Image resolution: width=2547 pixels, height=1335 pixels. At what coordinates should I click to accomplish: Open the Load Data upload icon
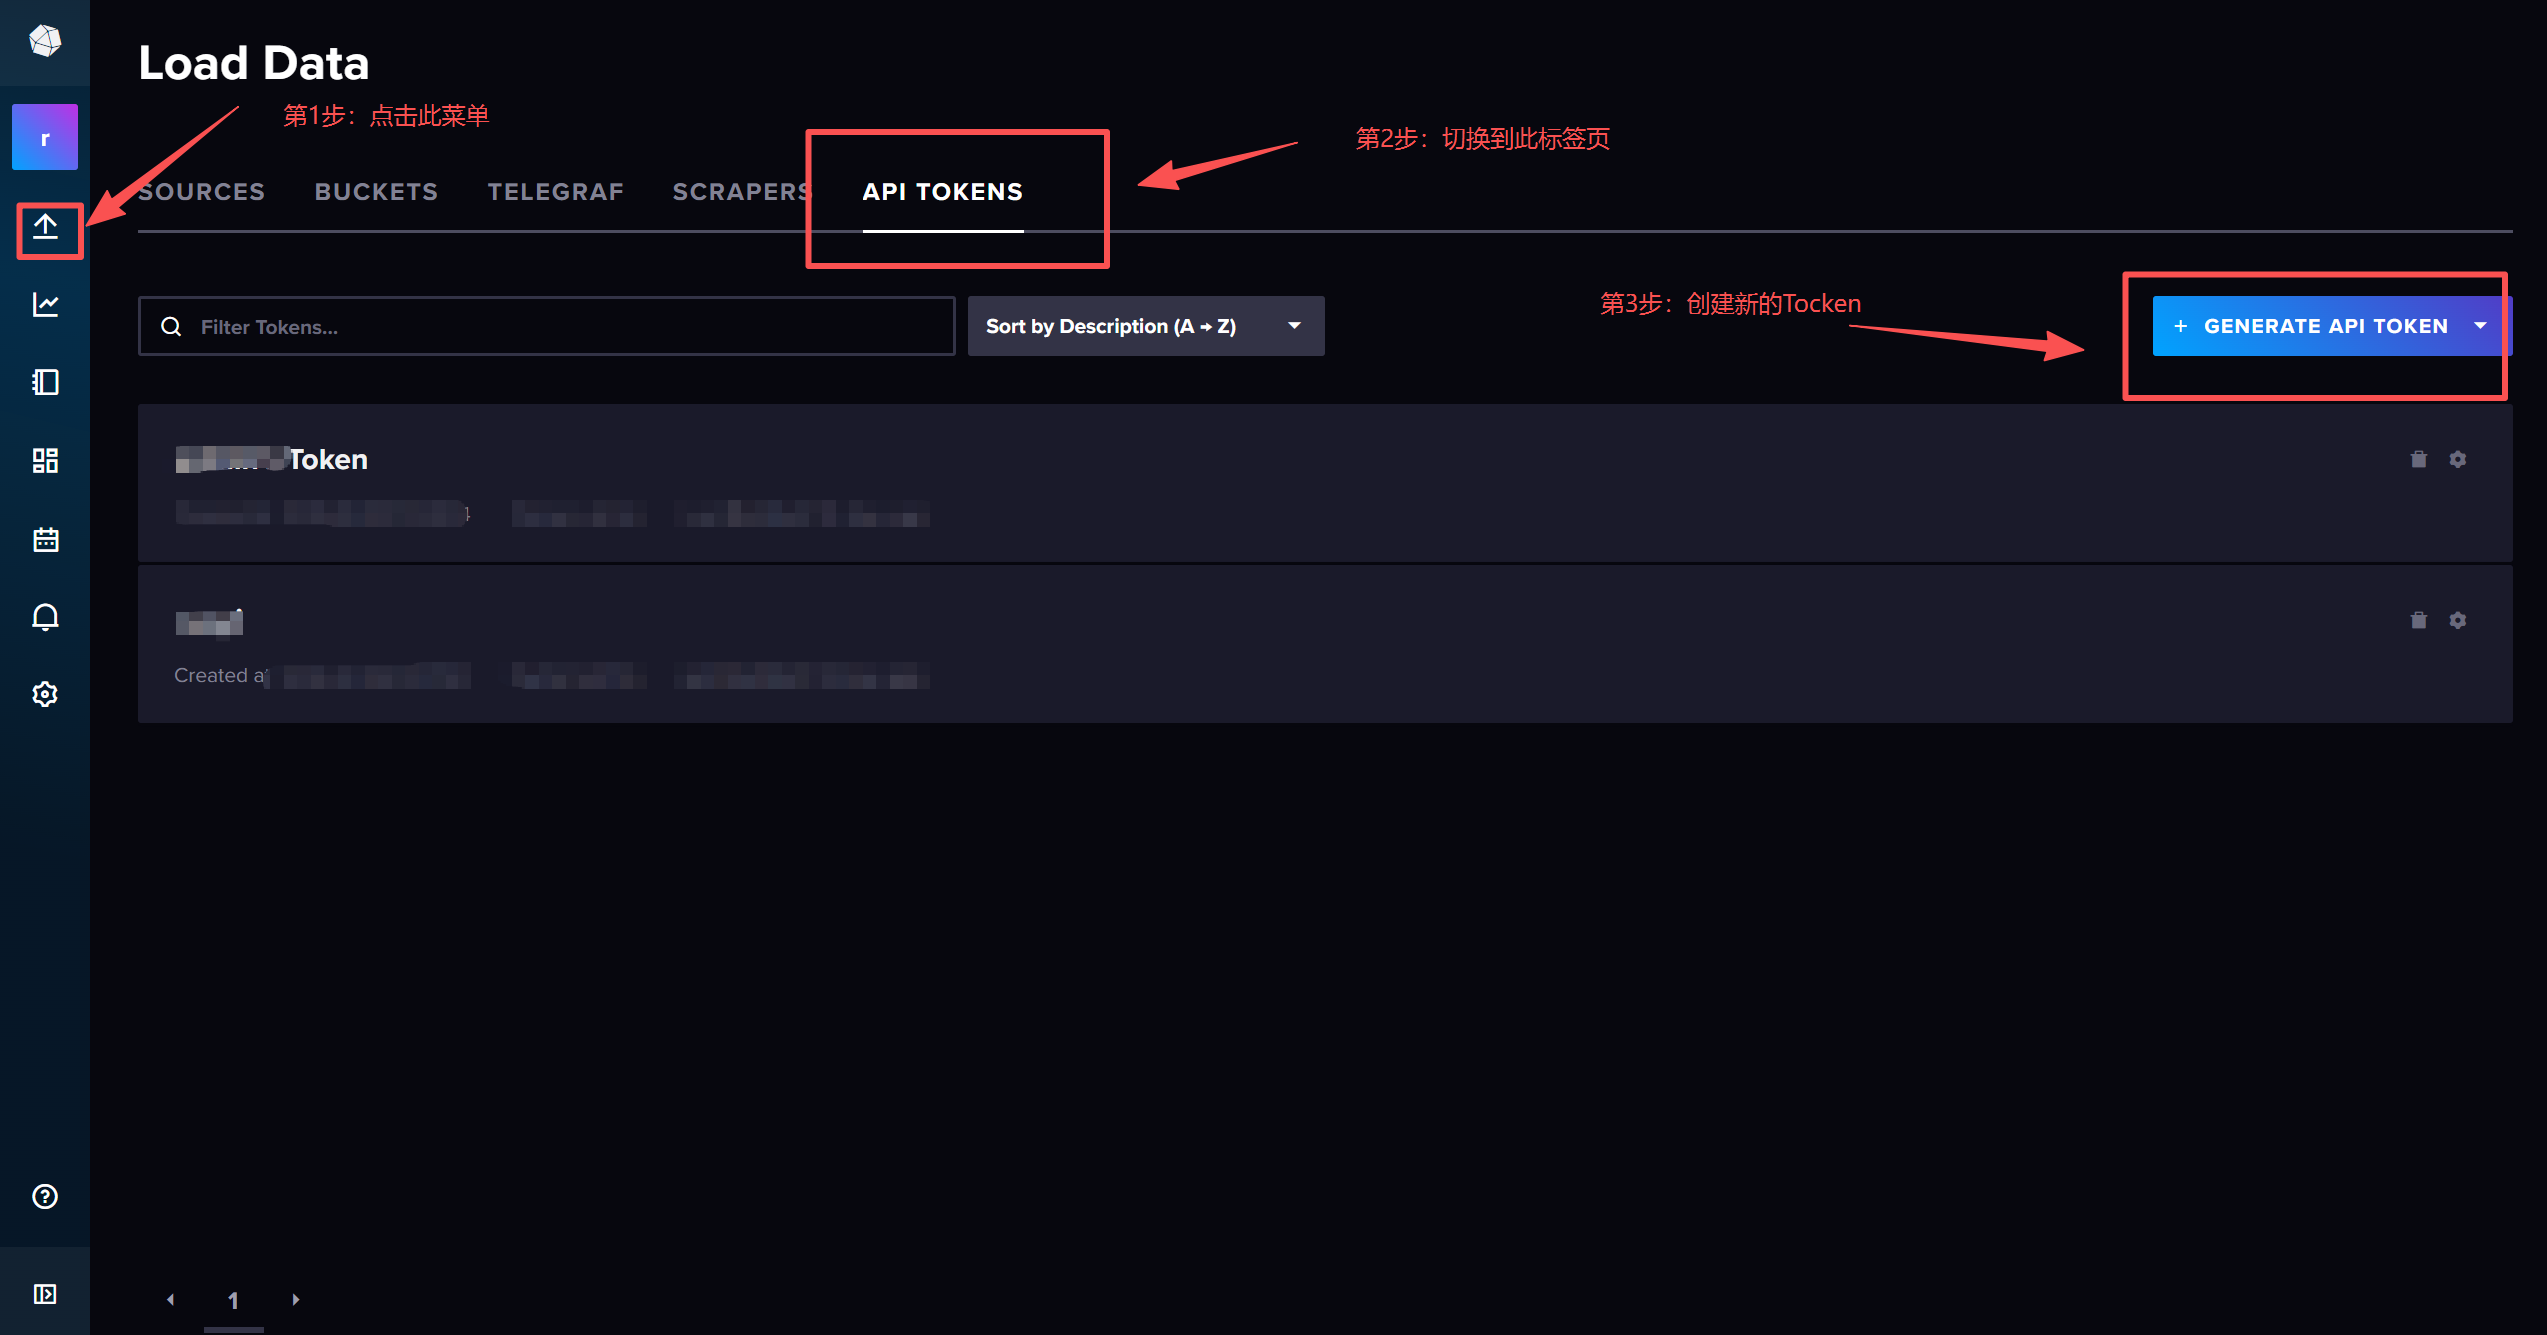pos(46,227)
